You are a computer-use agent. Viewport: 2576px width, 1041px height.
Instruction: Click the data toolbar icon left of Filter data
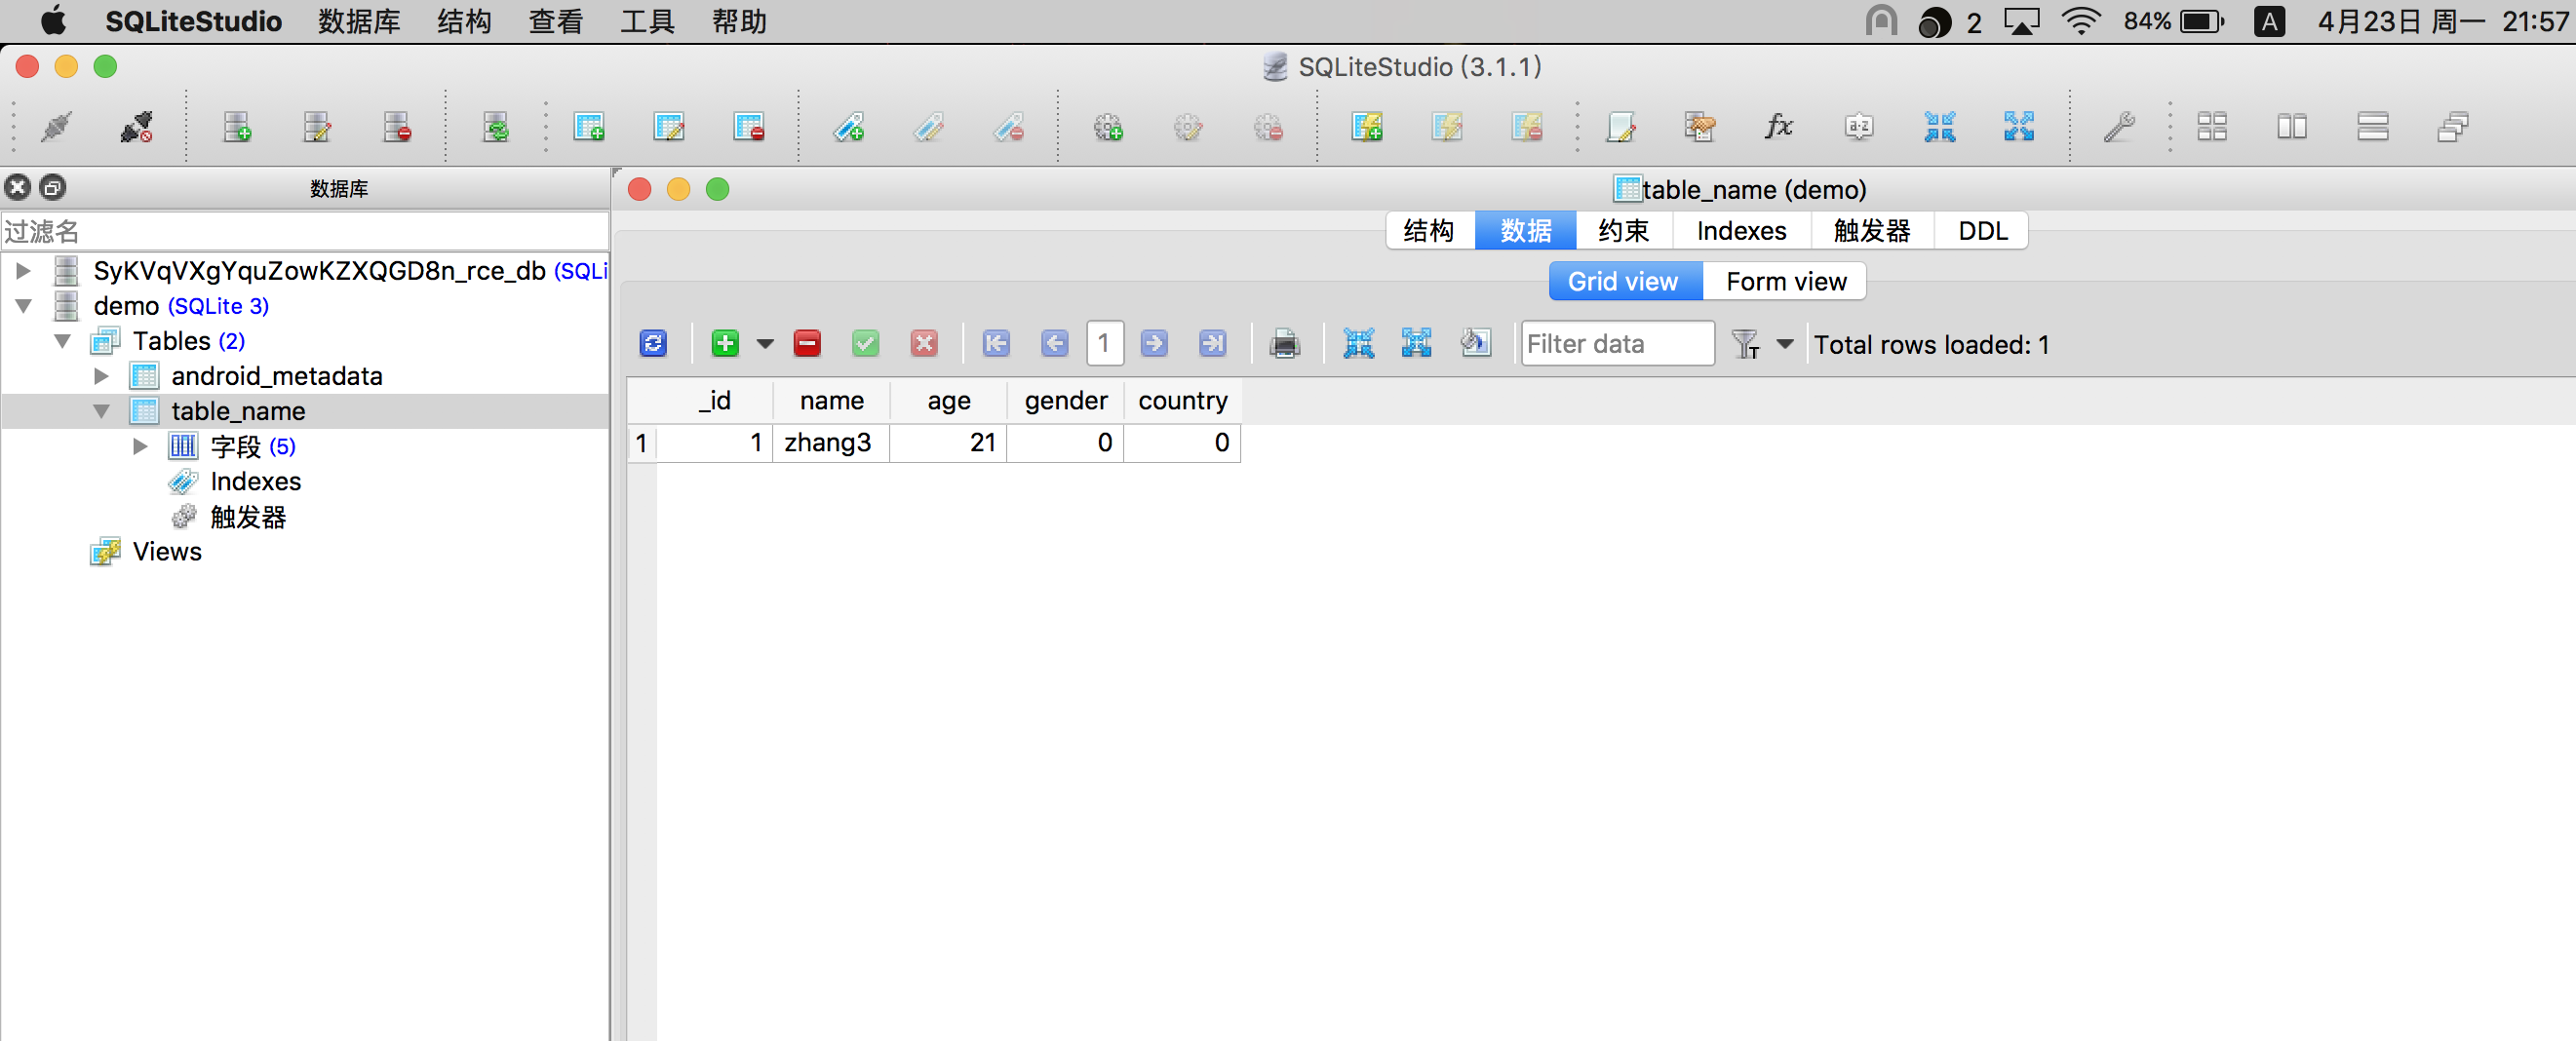point(1475,344)
